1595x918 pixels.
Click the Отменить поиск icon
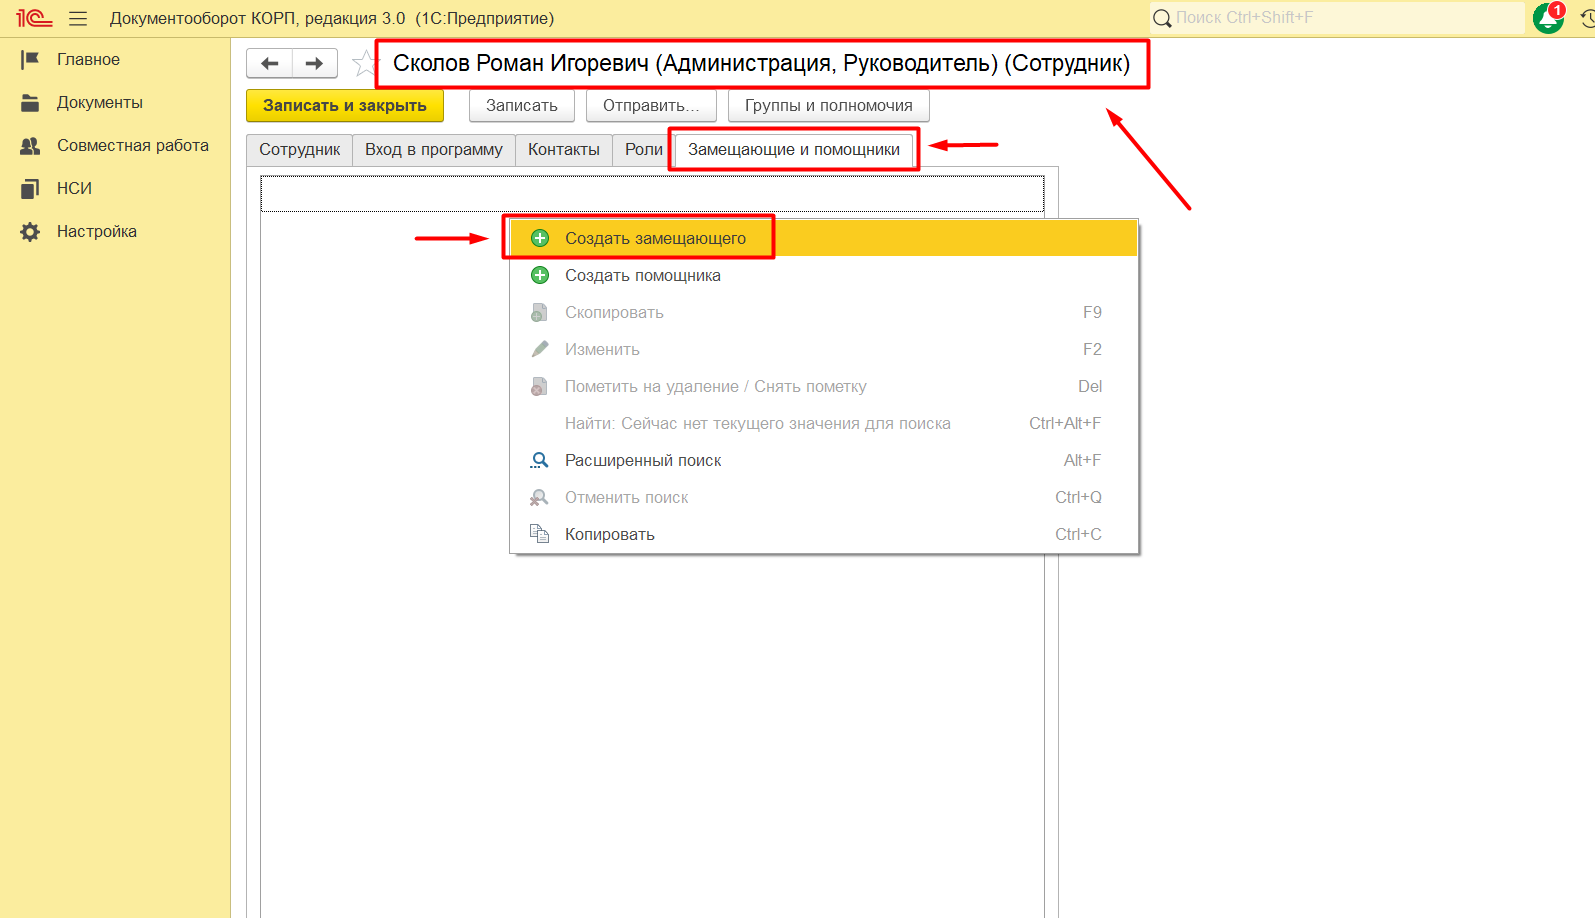(x=540, y=497)
